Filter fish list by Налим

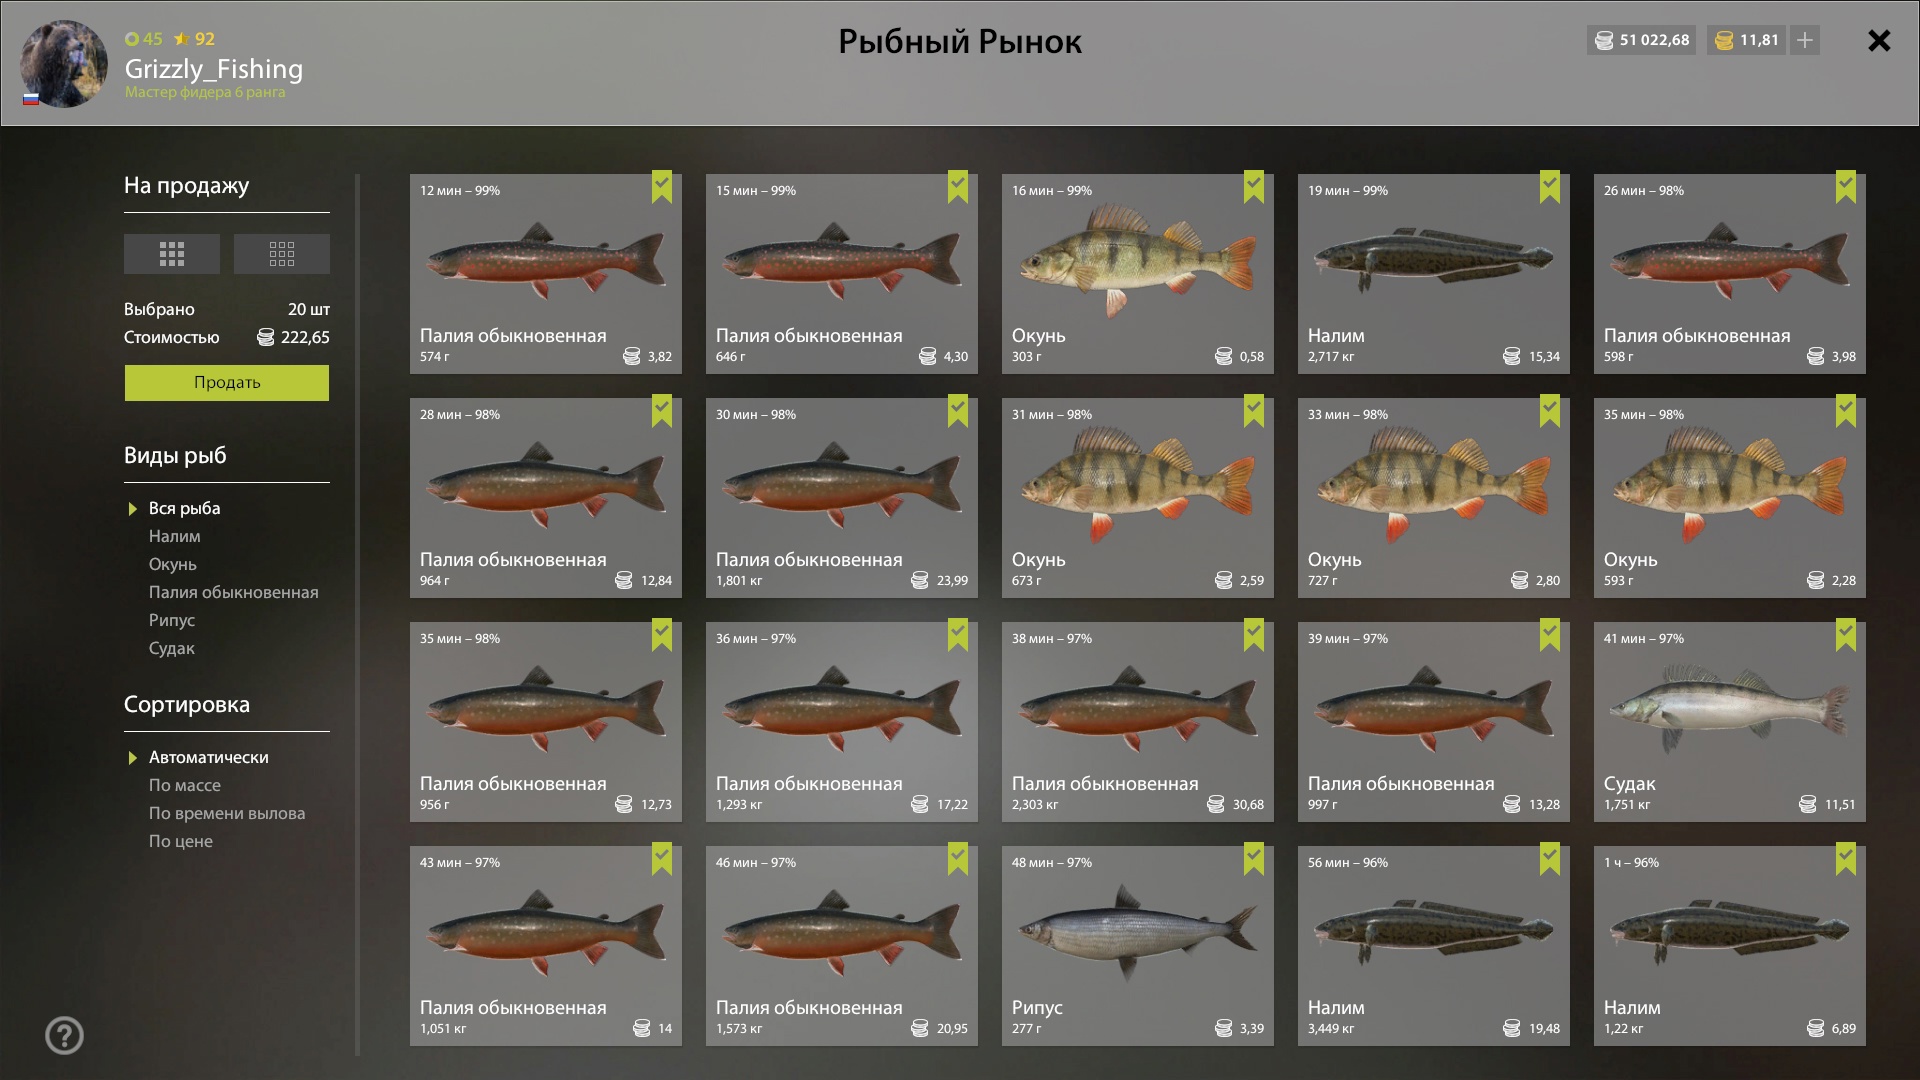tap(175, 536)
